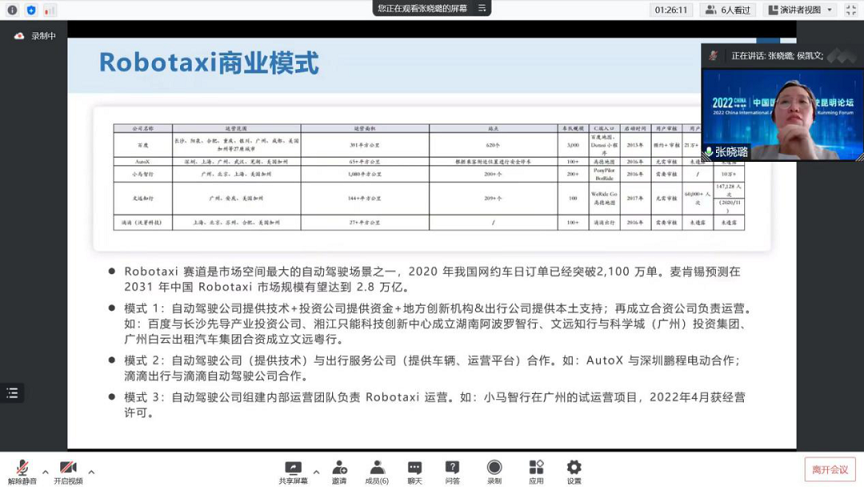The image size is (864, 487).
Task: Open the side list panel icon
Action: (12, 393)
